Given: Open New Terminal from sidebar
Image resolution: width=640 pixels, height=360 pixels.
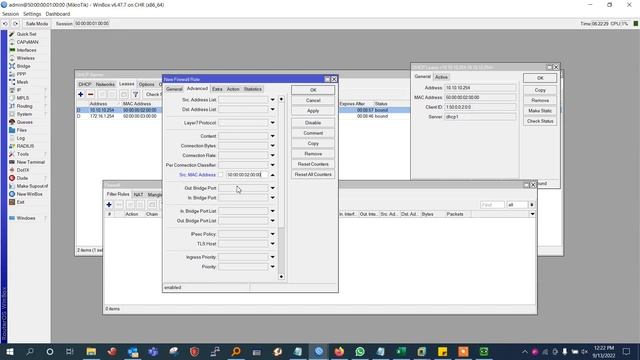Looking at the screenshot, I should tap(31, 162).
